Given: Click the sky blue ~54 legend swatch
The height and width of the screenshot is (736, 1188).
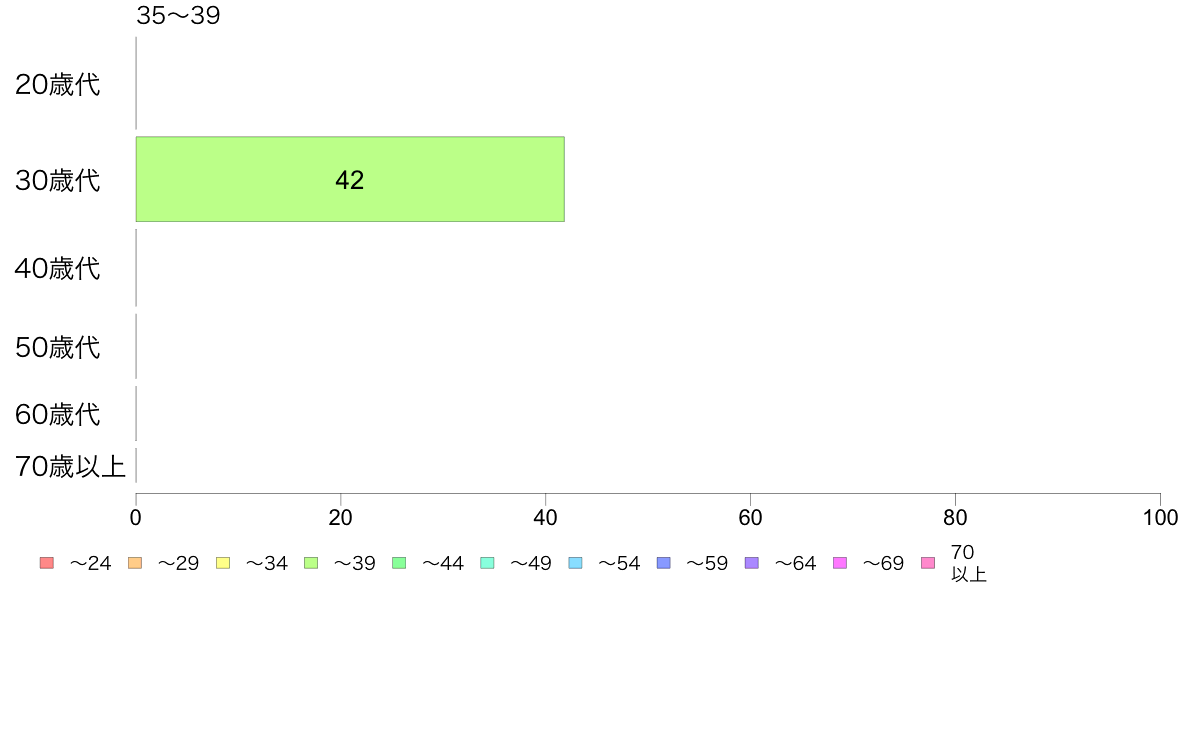Looking at the screenshot, I should (575, 562).
